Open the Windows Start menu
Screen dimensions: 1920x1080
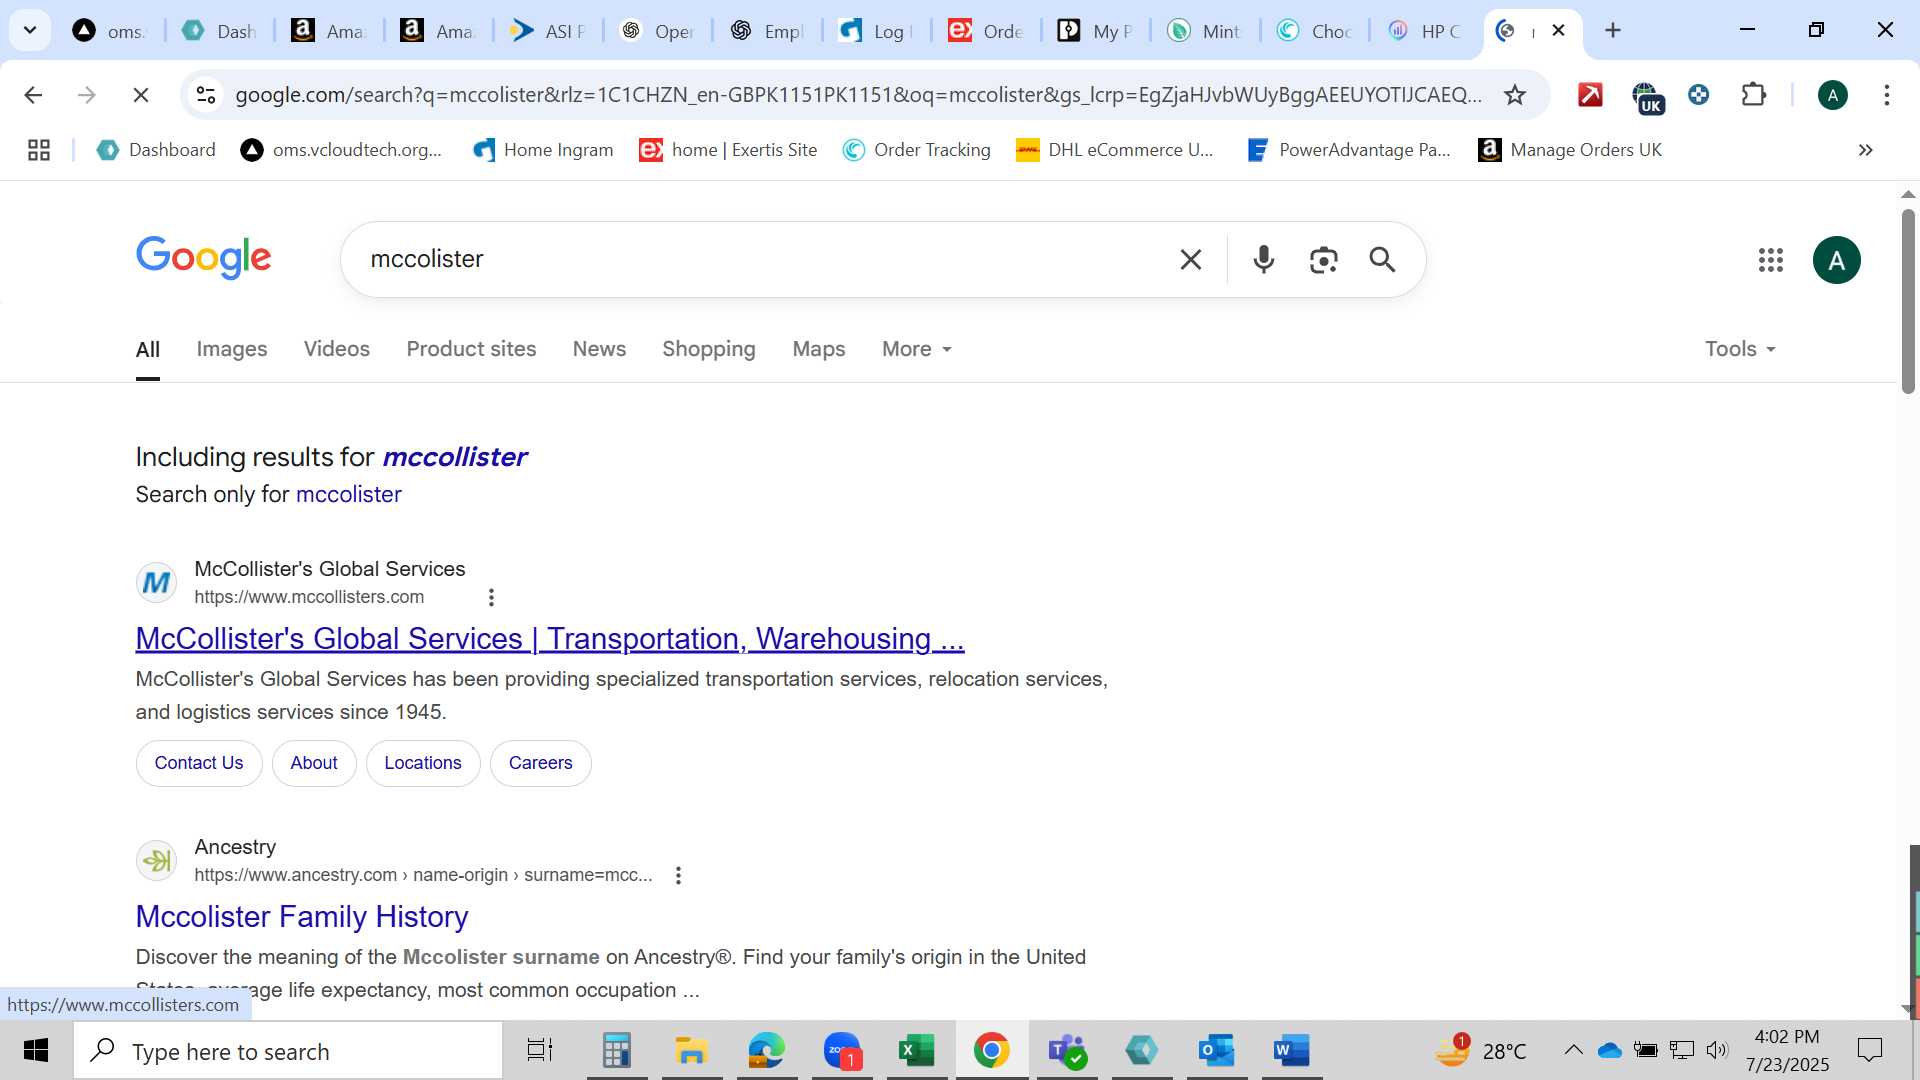pos(36,1051)
